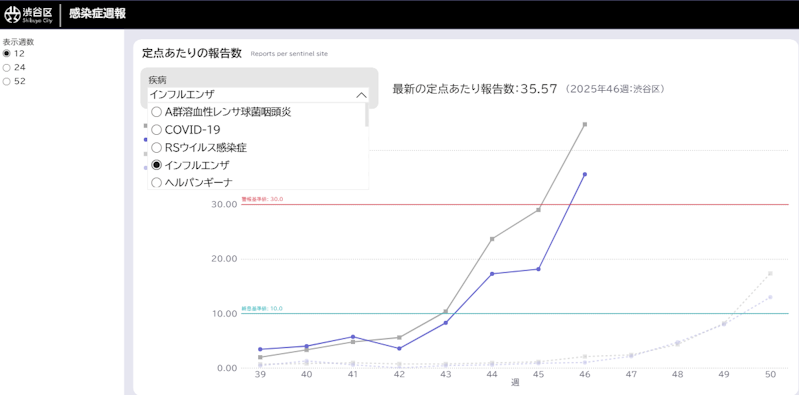The height and width of the screenshot is (395, 799).
Task: Click the teal 注意基準値 10.0 label
Action: coord(262,309)
